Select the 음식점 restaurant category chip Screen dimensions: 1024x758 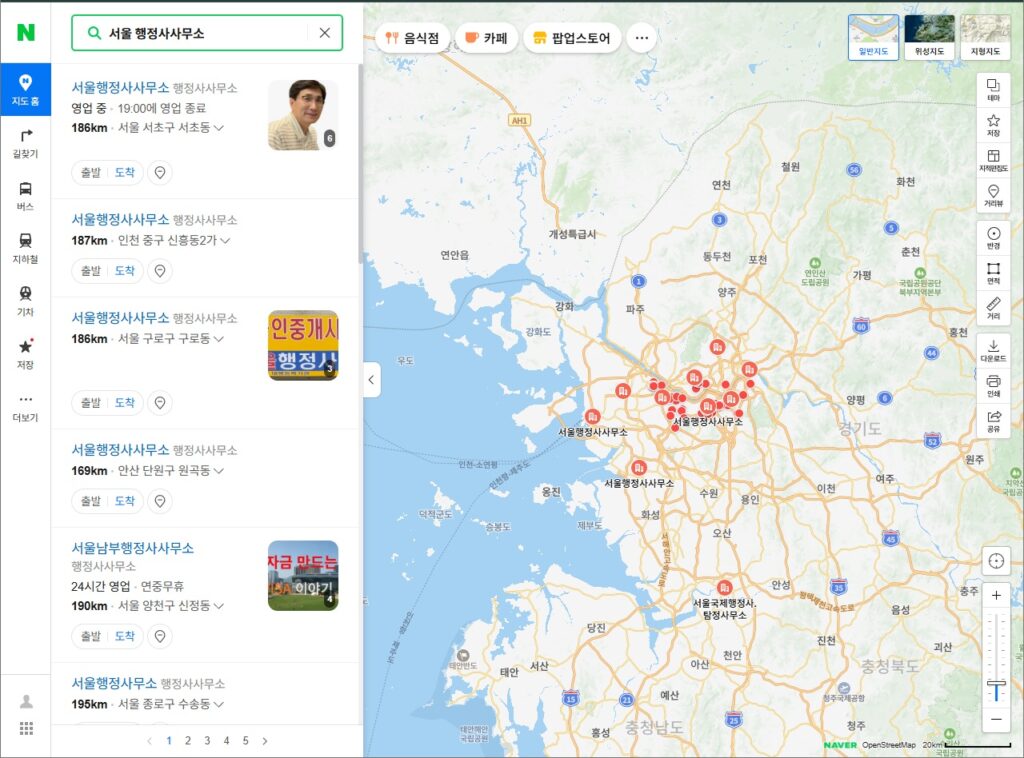click(x=413, y=38)
